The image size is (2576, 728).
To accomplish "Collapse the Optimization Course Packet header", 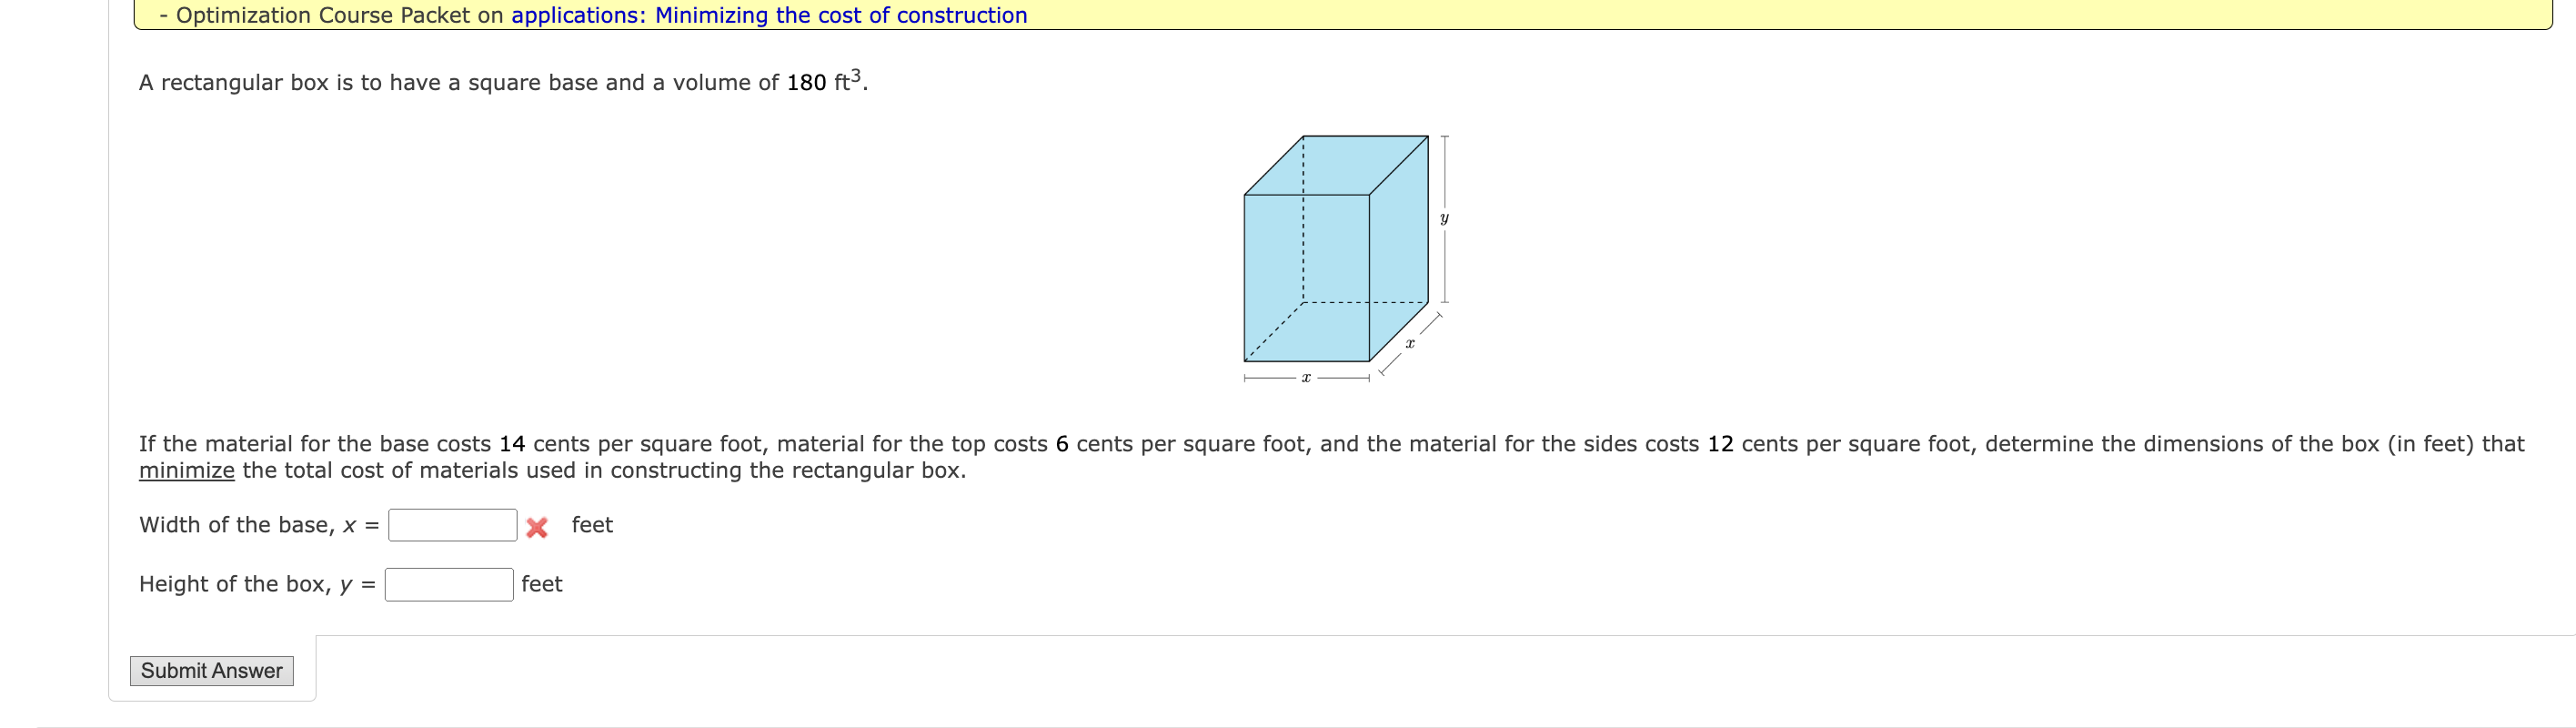I will [x=163, y=15].
